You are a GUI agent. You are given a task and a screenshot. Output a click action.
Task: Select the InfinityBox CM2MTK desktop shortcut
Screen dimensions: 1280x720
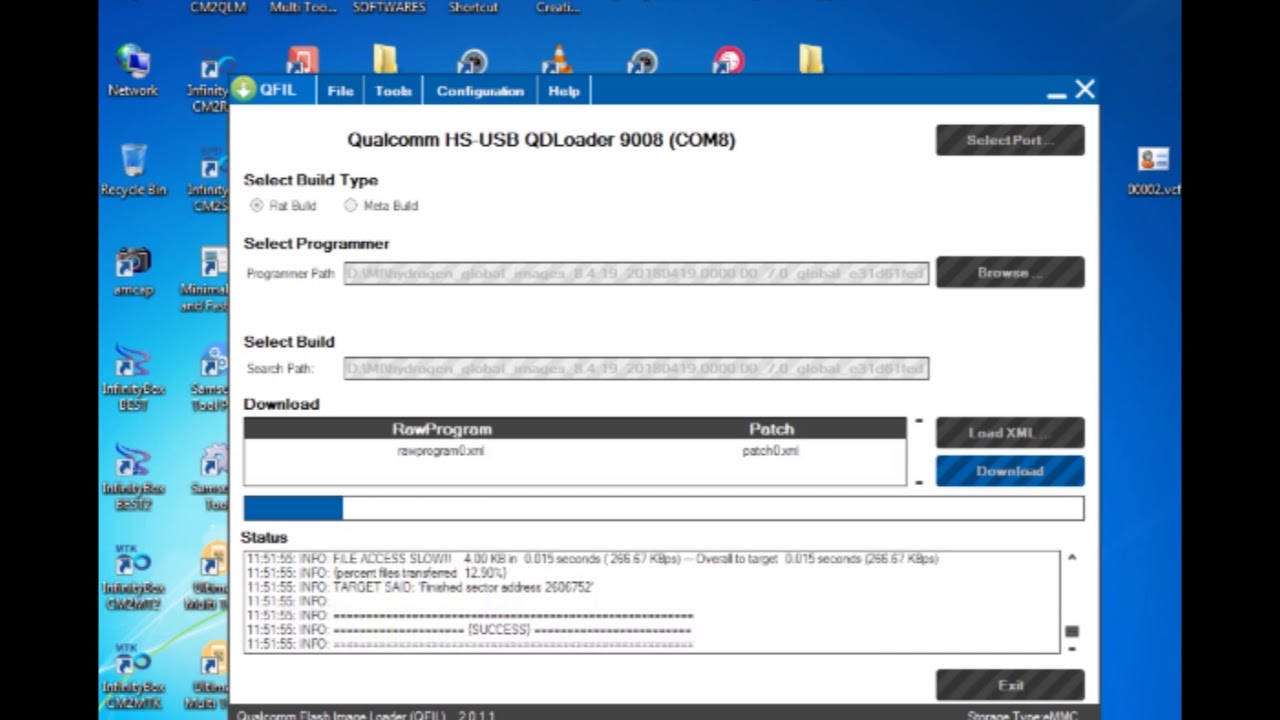(133, 676)
